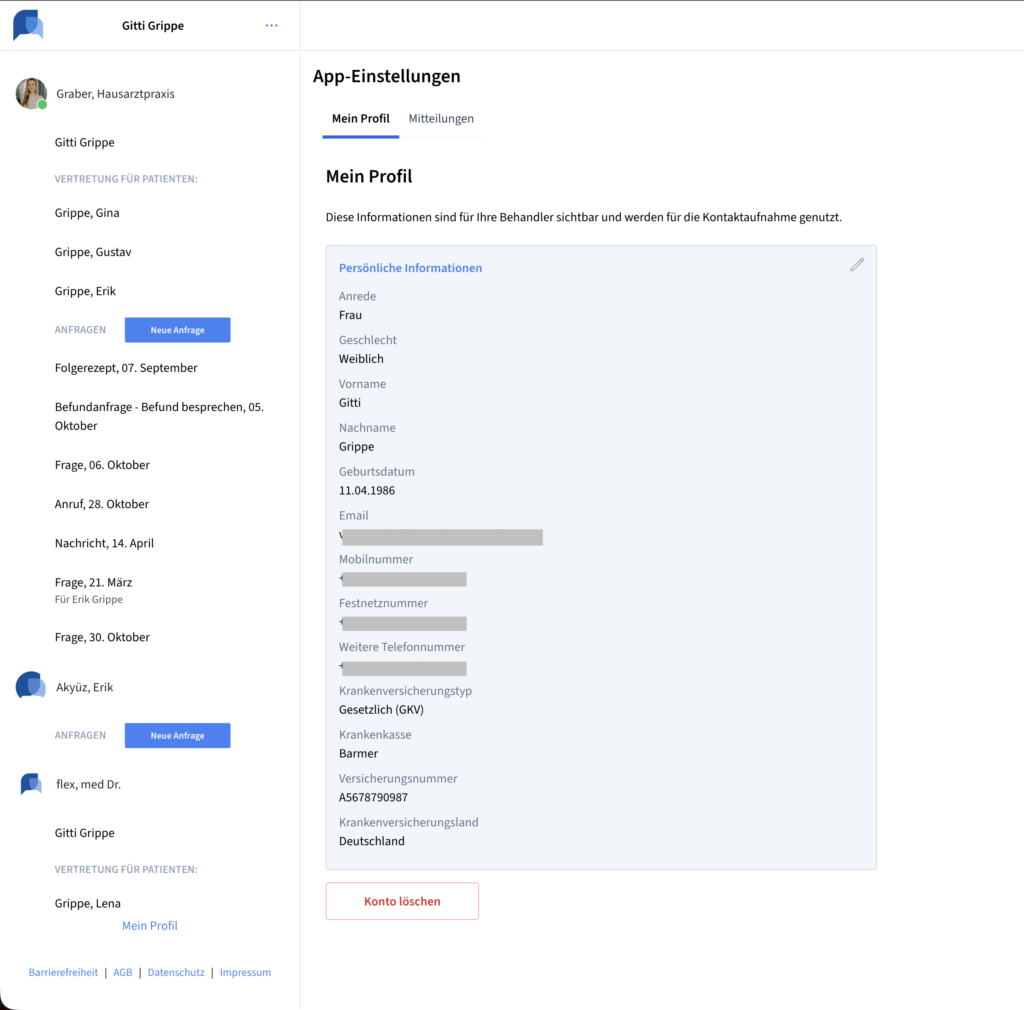Click the Krankenversicherungsland value Deutschland
Viewport: 1024px width, 1010px height.
372,841
